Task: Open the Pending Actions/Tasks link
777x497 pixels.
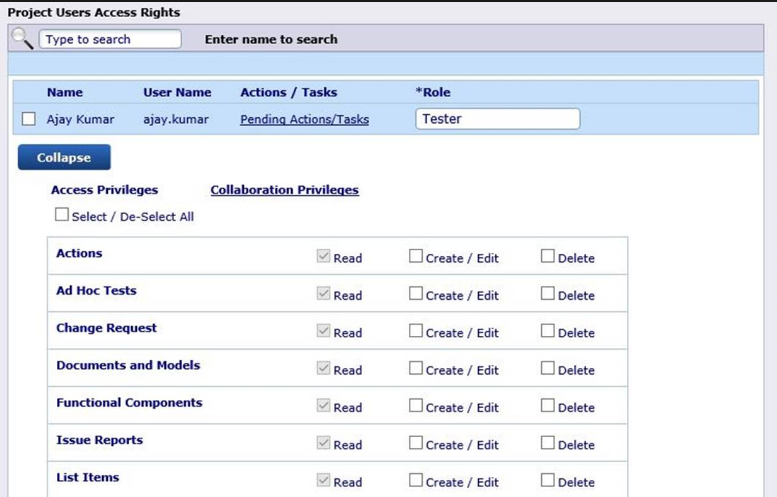Action: coord(304,119)
